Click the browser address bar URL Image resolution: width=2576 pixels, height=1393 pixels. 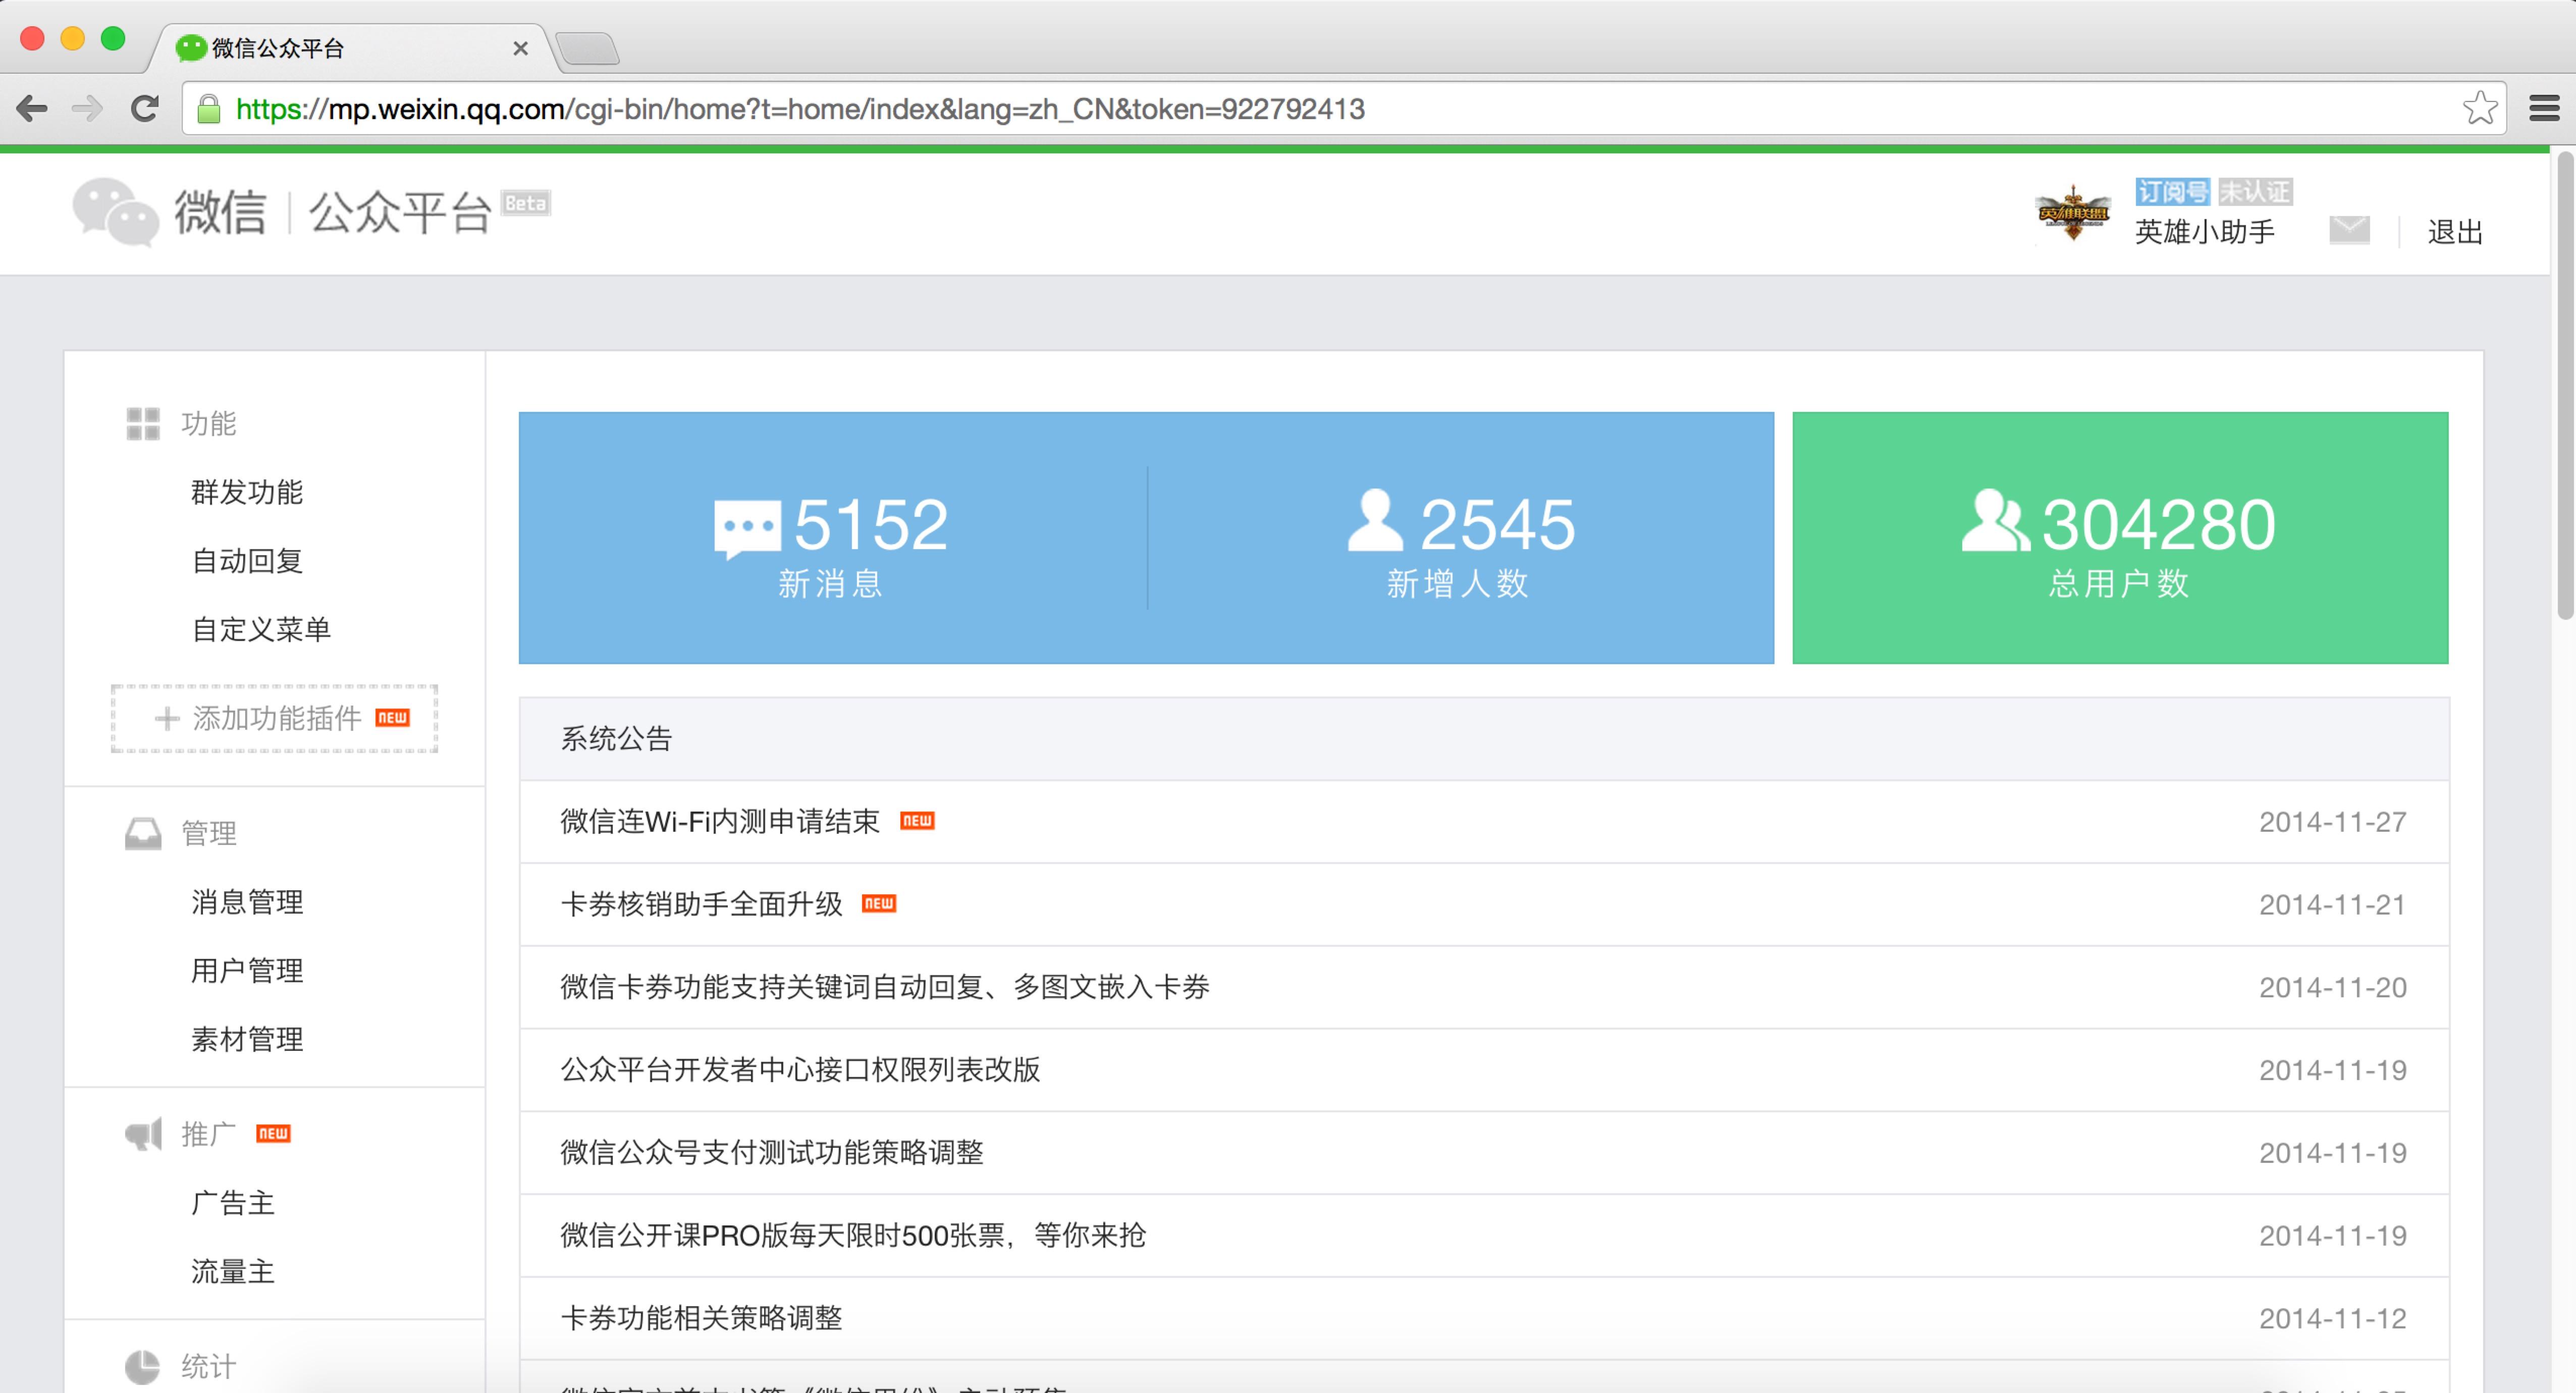coord(800,108)
